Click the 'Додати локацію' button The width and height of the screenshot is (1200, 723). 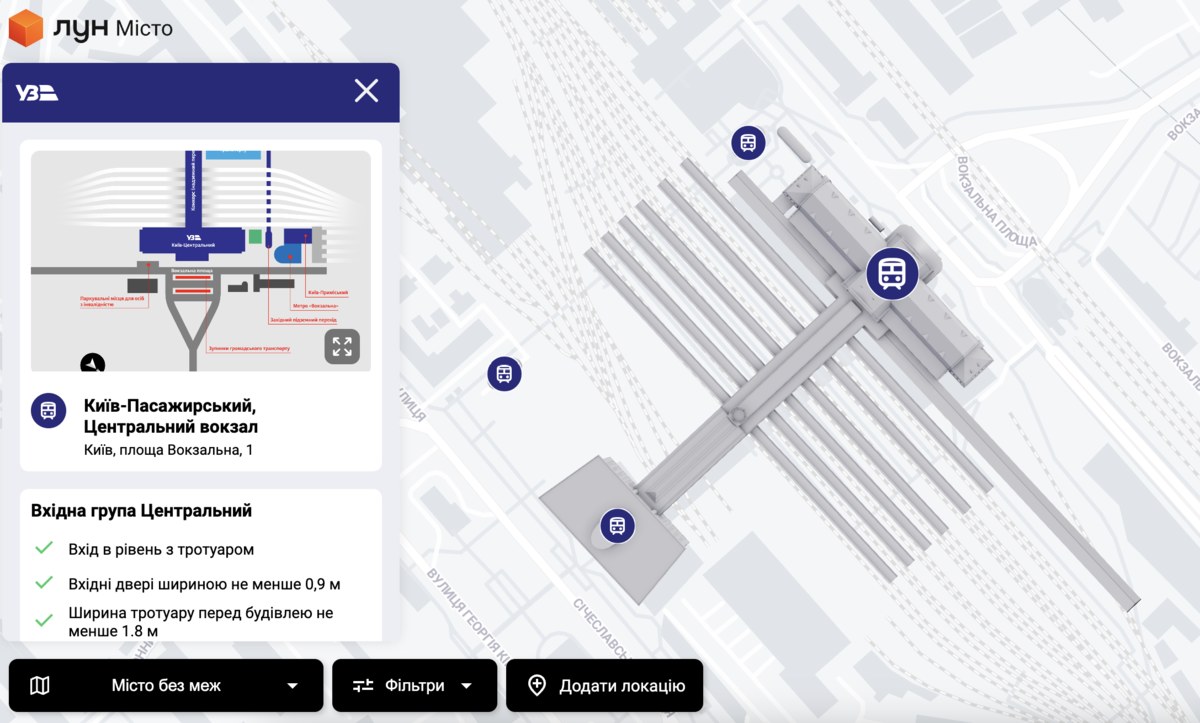point(604,686)
